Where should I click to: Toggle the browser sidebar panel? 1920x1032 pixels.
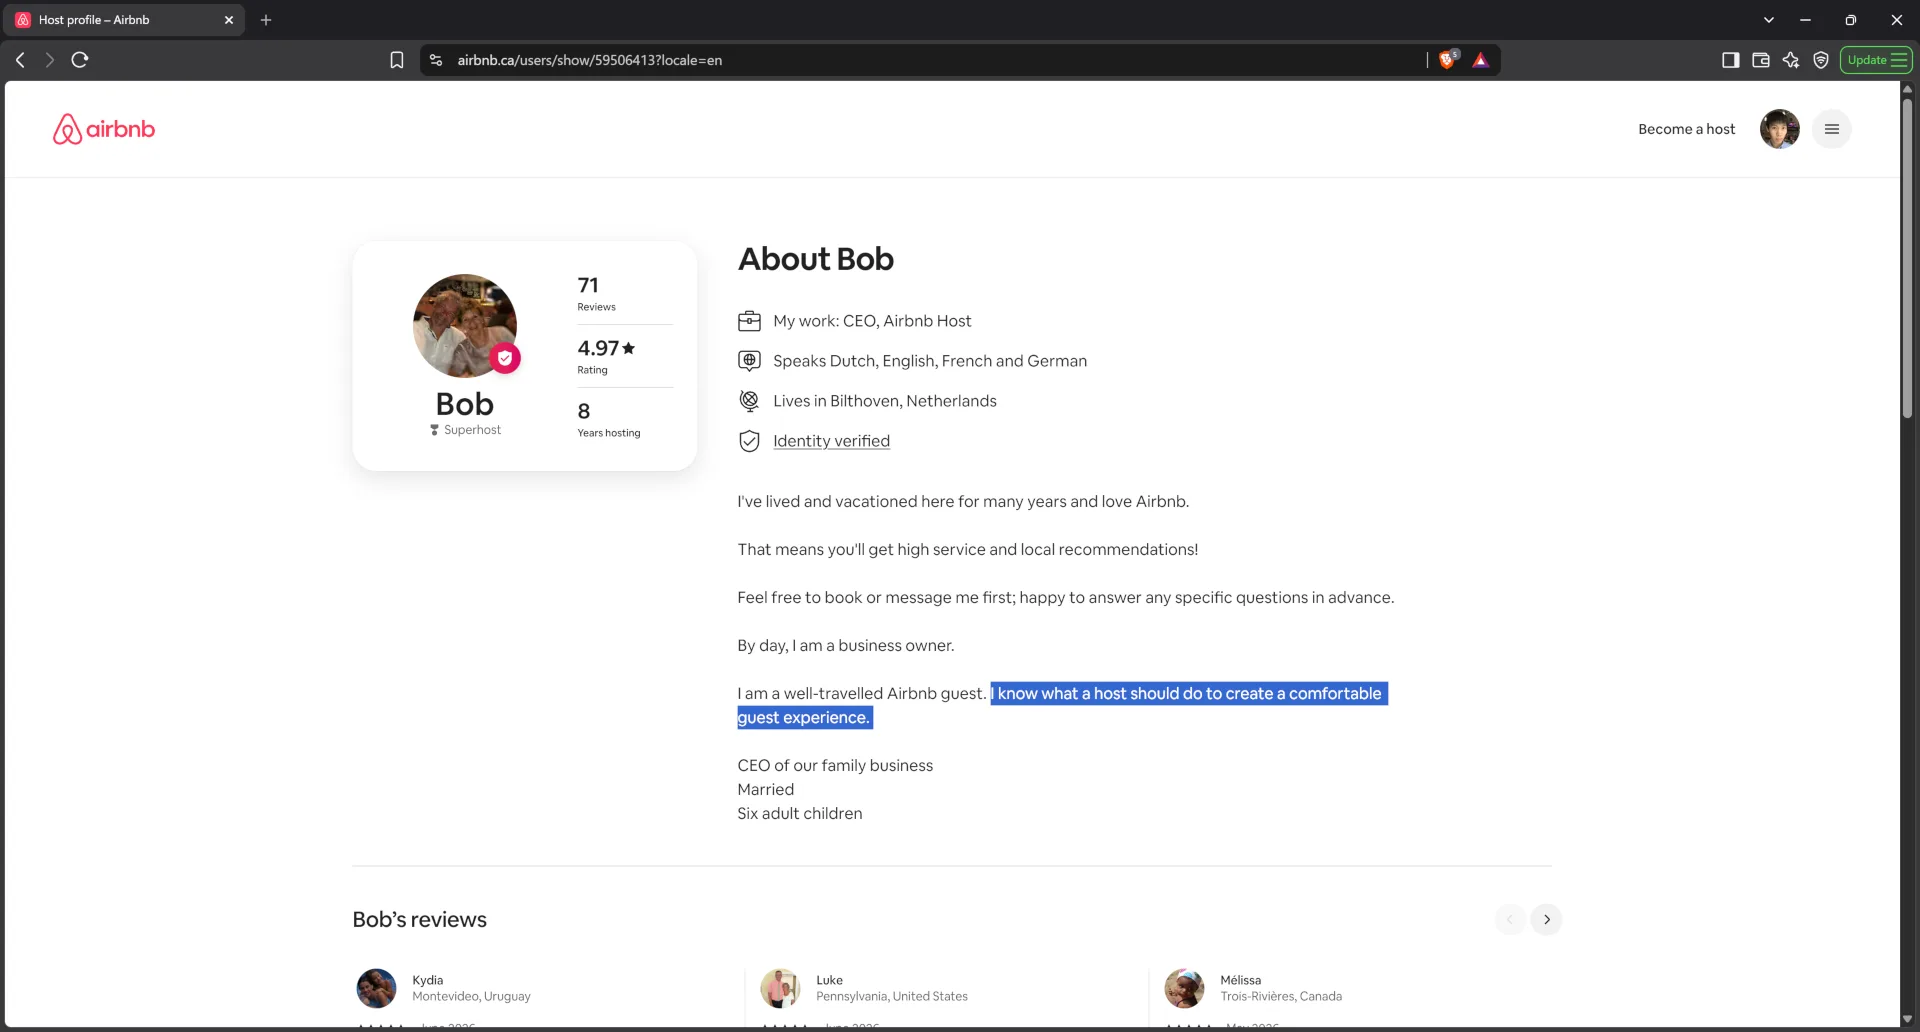tap(1731, 60)
